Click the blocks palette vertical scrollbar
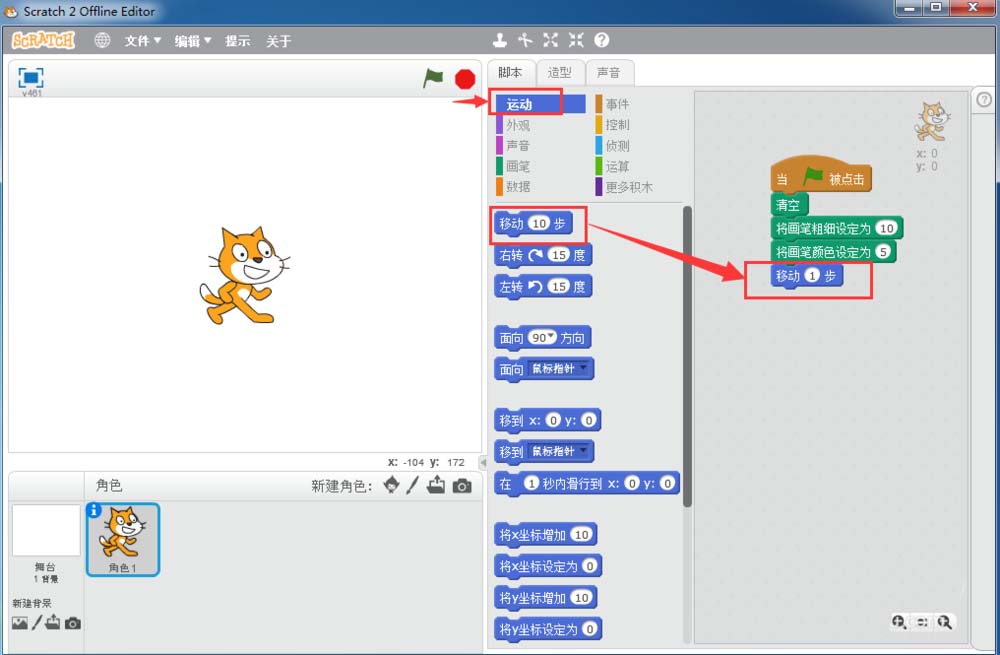This screenshot has height=655, width=1000. pos(687,357)
